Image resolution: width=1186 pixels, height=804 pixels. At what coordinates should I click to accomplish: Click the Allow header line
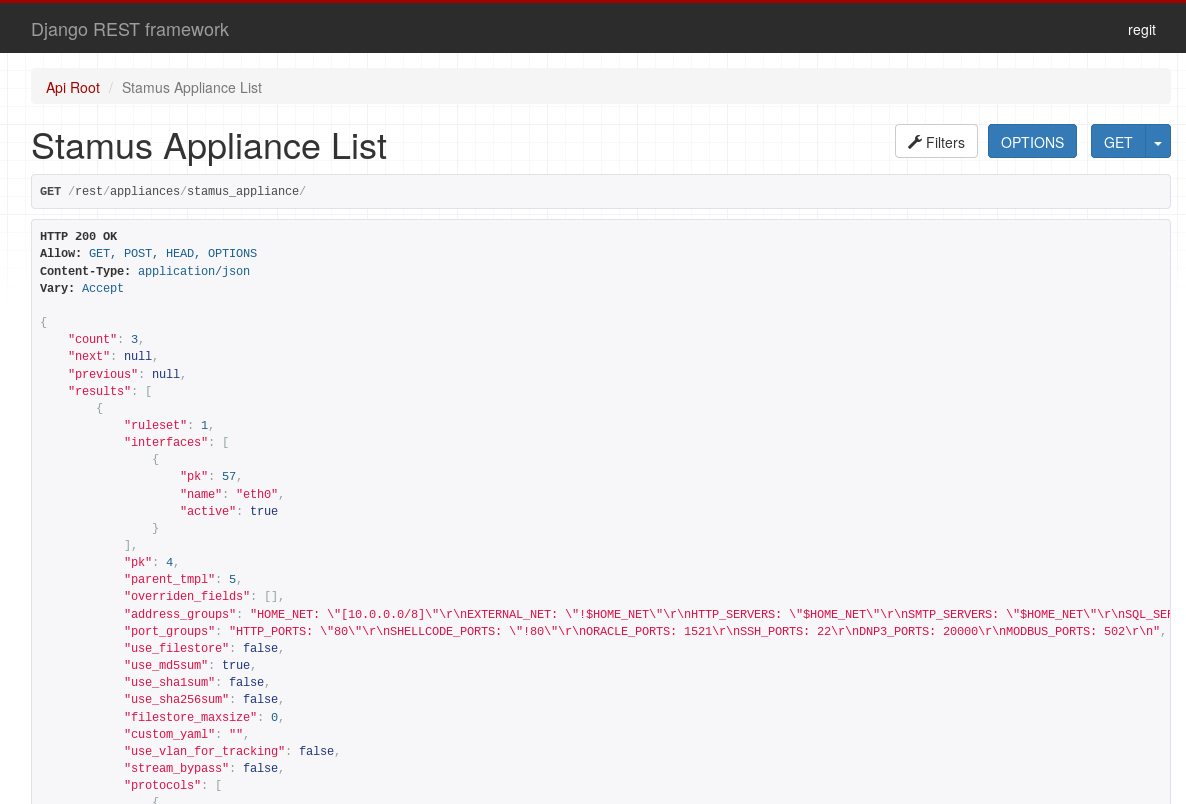click(x=148, y=253)
